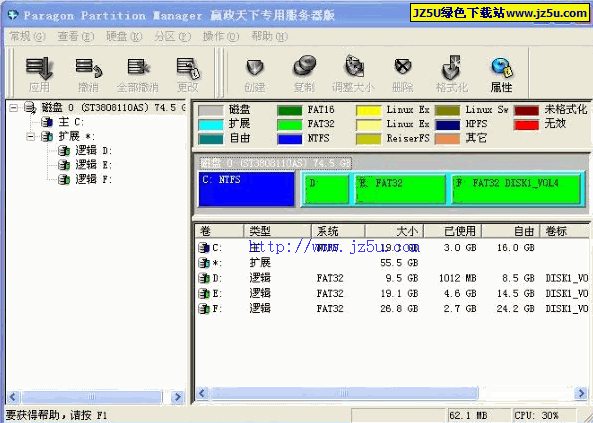This screenshot has height=423, width=593.
Task: Sort by the 自由 column header
Action: tap(511, 231)
